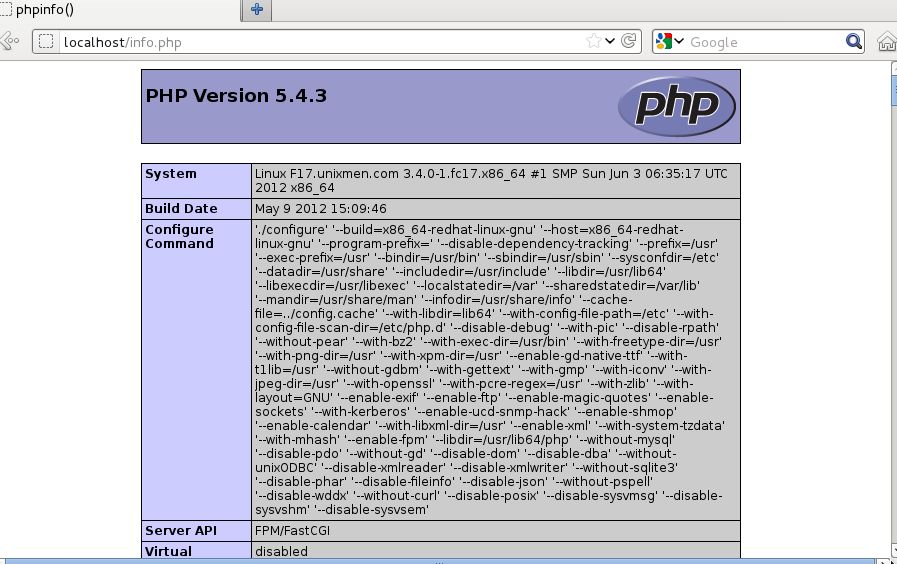Click the PHP logo image

pyautogui.click(x=677, y=106)
